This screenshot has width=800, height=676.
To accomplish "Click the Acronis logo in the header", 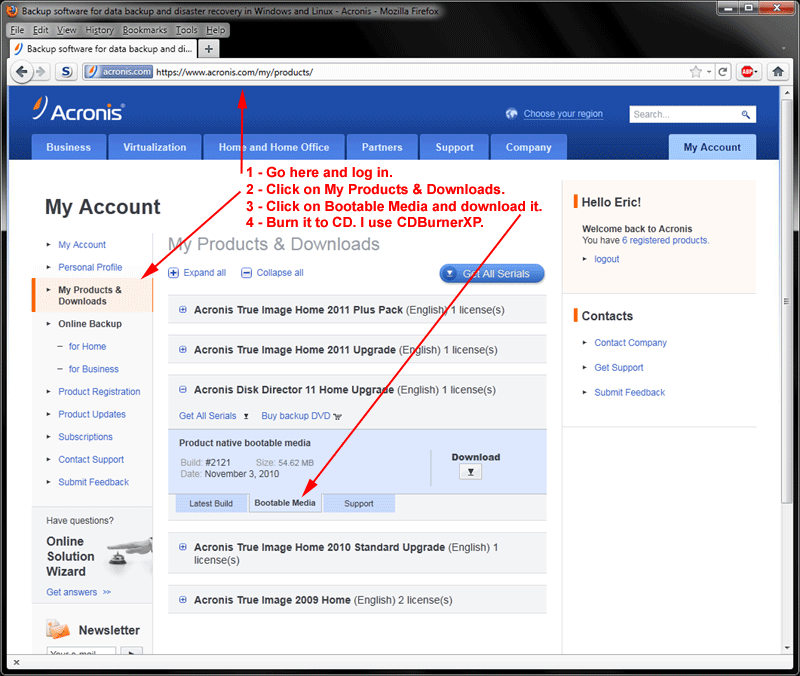I will pyautogui.click(x=78, y=110).
